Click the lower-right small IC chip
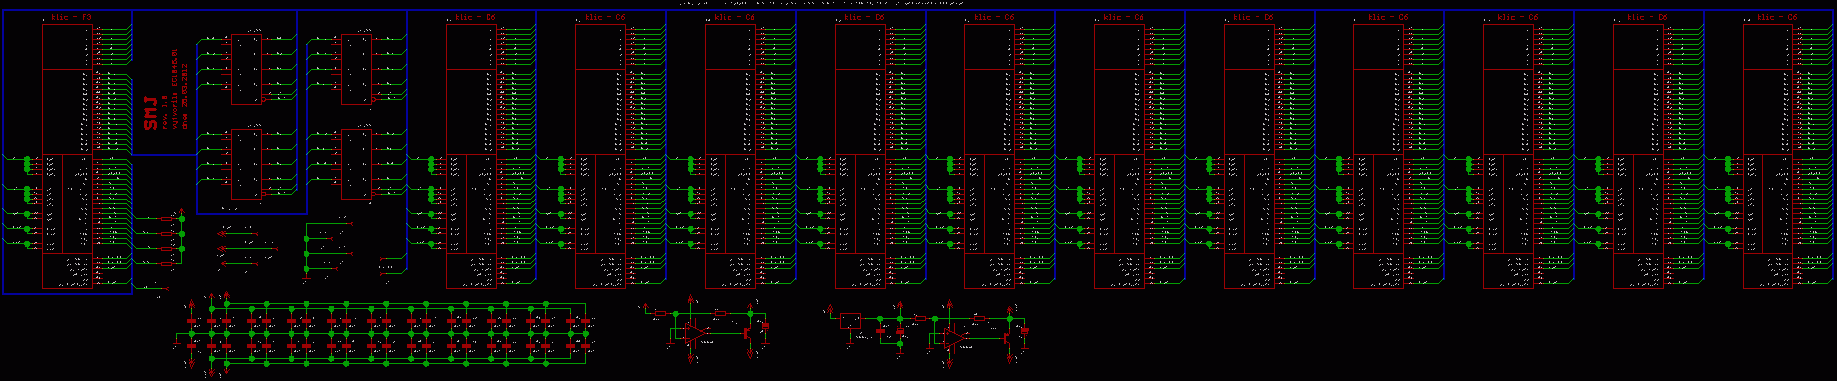Viewport: 1837px width, 381px height. click(357, 164)
